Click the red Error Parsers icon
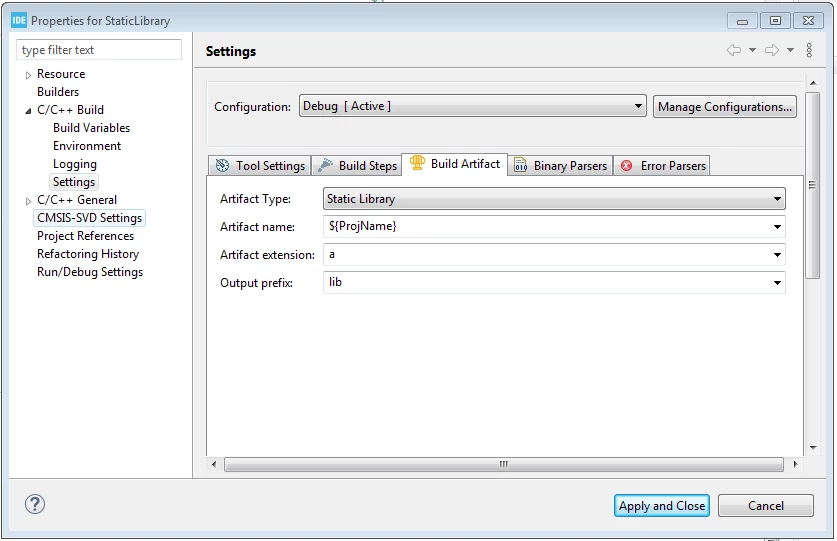 pos(627,166)
